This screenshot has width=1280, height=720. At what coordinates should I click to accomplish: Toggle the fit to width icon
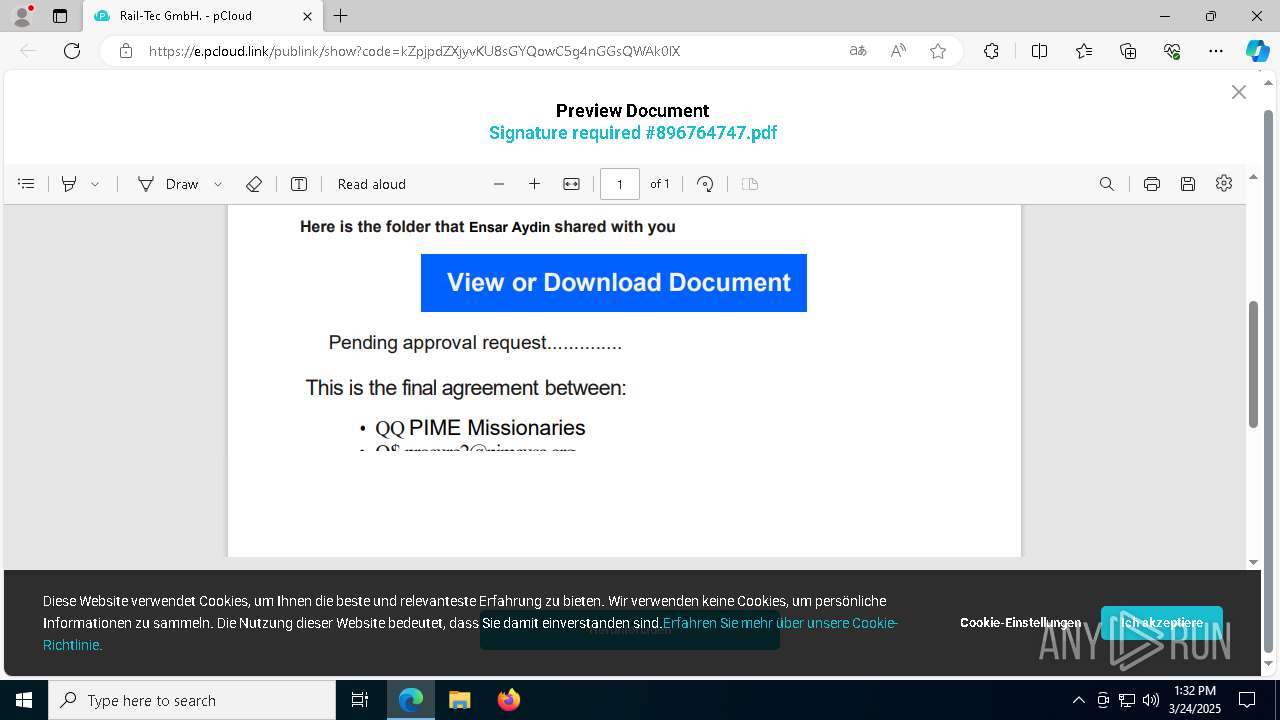click(x=571, y=184)
